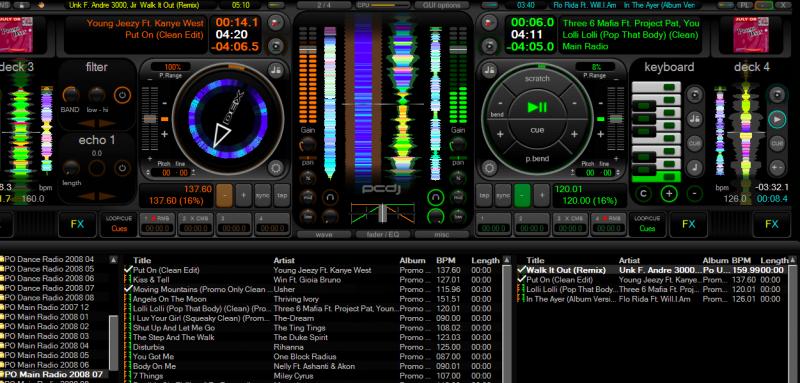Open right deck wheel settings gear icon
Image resolution: width=800 pixels, height=383 pixels.
pyautogui.click(x=489, y=167)
